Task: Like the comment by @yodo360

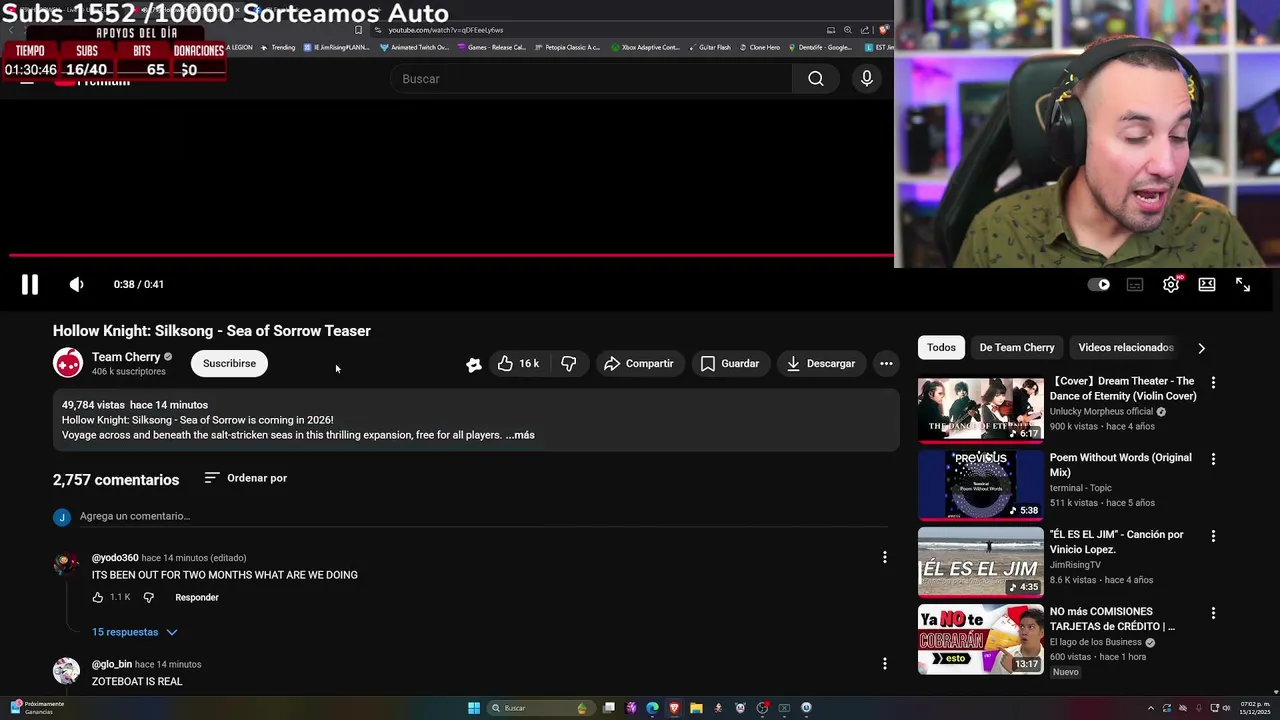Action: pos(98,597)
